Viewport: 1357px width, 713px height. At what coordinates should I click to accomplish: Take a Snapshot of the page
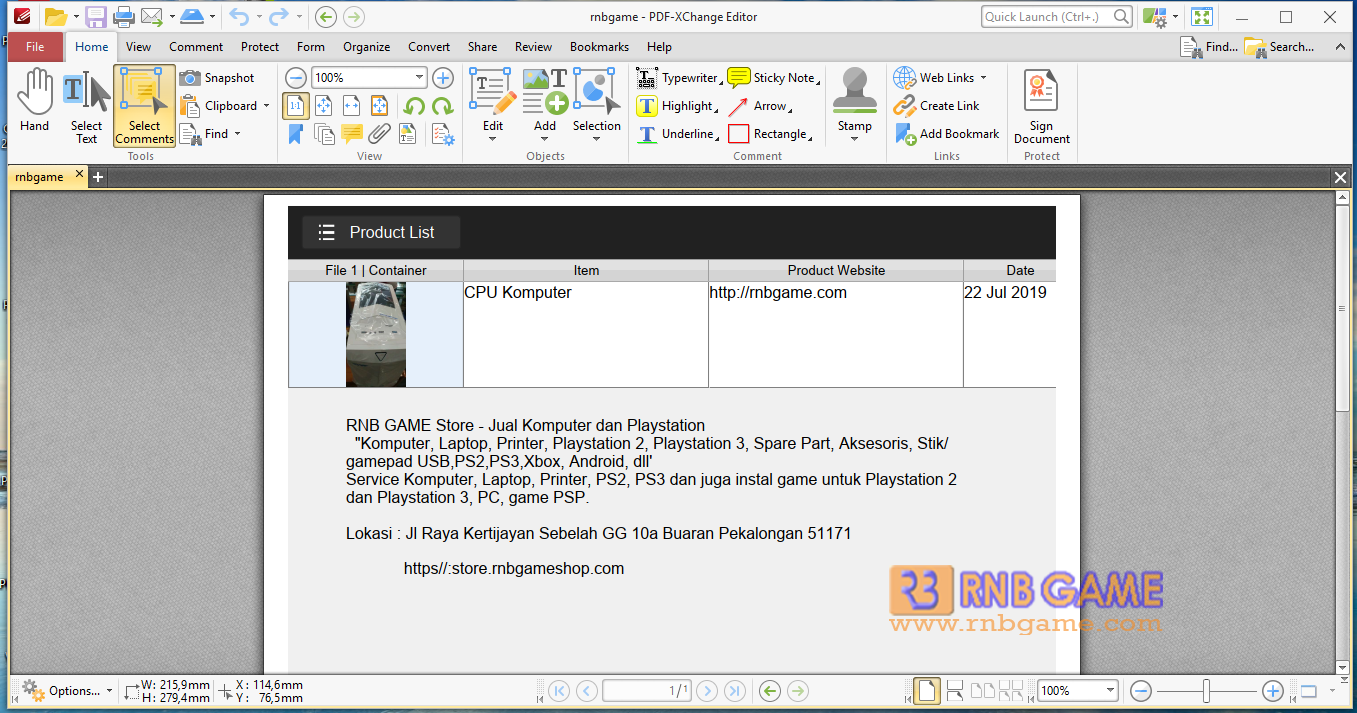(217, 78)
